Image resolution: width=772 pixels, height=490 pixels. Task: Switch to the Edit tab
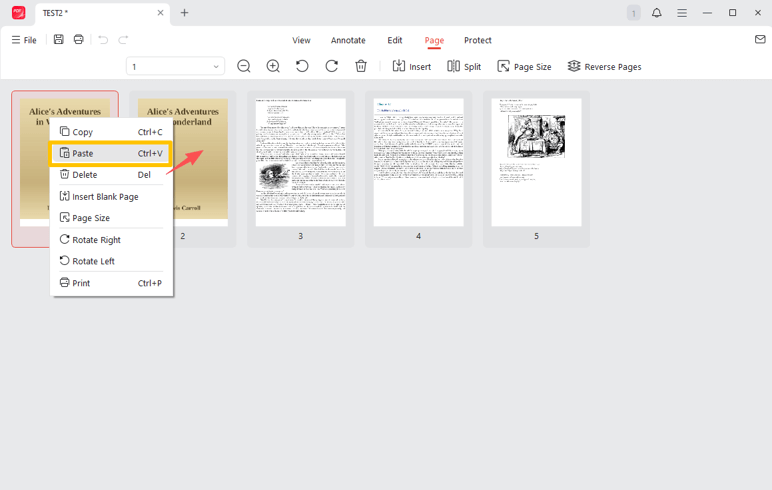point(395,40)
